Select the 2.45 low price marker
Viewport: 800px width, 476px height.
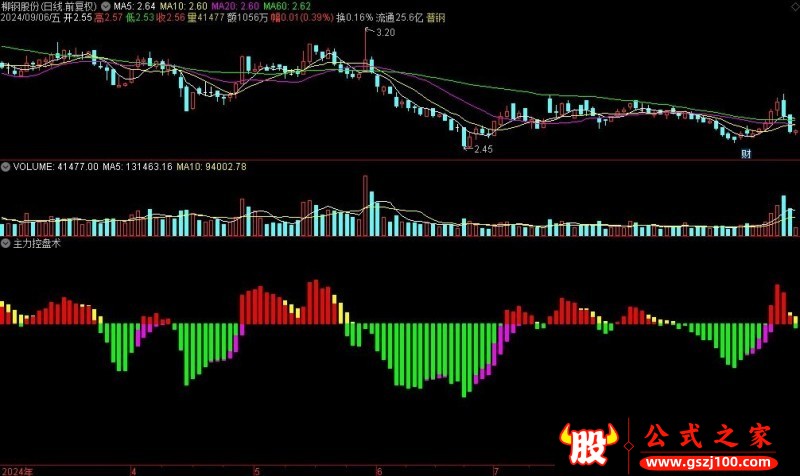pos(483,149)
